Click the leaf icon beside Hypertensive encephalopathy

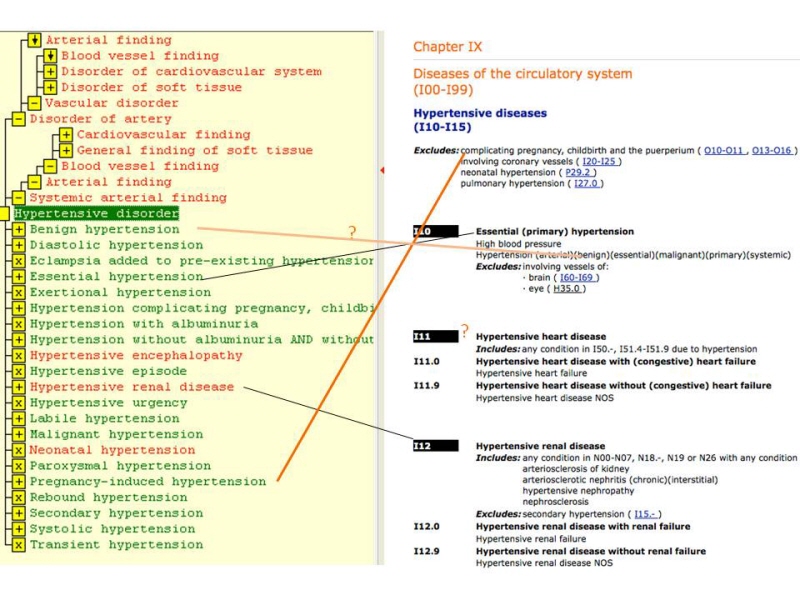(18, 356)
